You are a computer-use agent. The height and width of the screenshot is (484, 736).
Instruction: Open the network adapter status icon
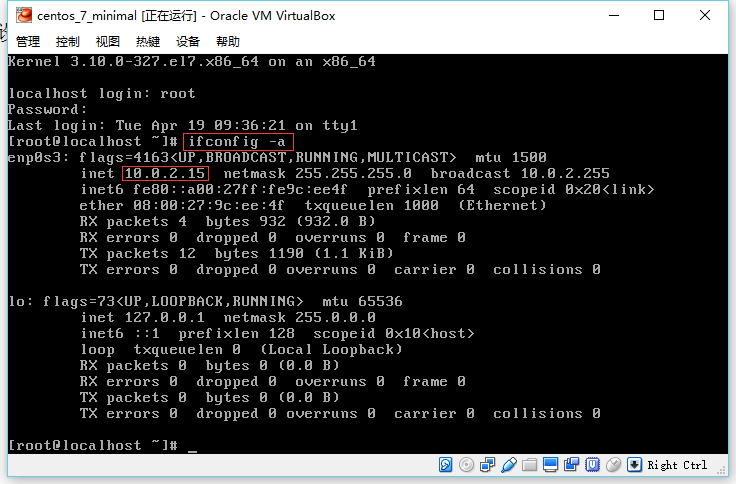pyautogui.click(x=487, y=465)
